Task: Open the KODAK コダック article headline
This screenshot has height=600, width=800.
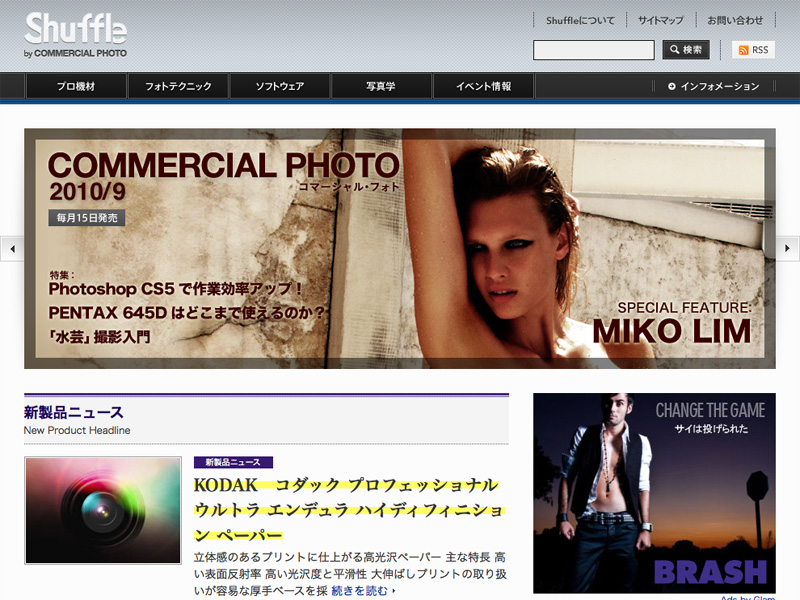Action: coord(348,510)
